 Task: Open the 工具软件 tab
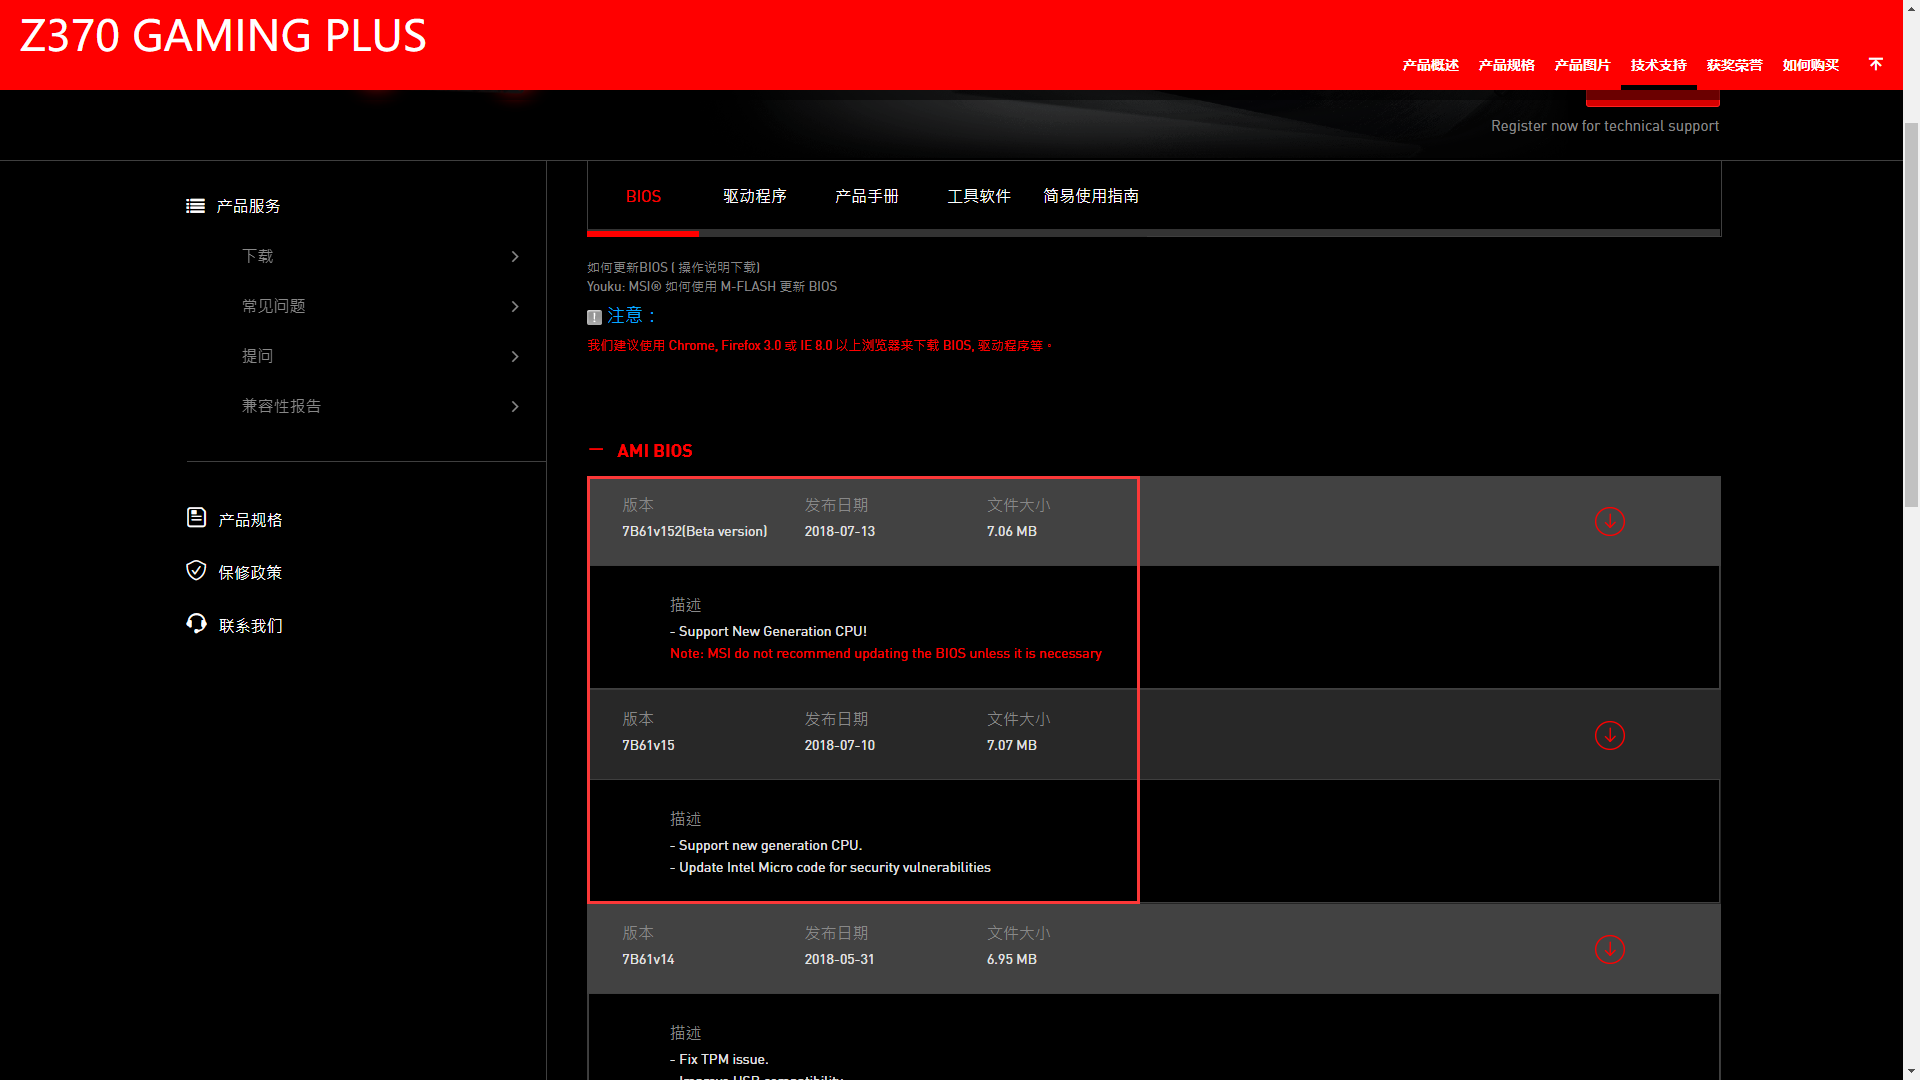[x=978, y=196]
